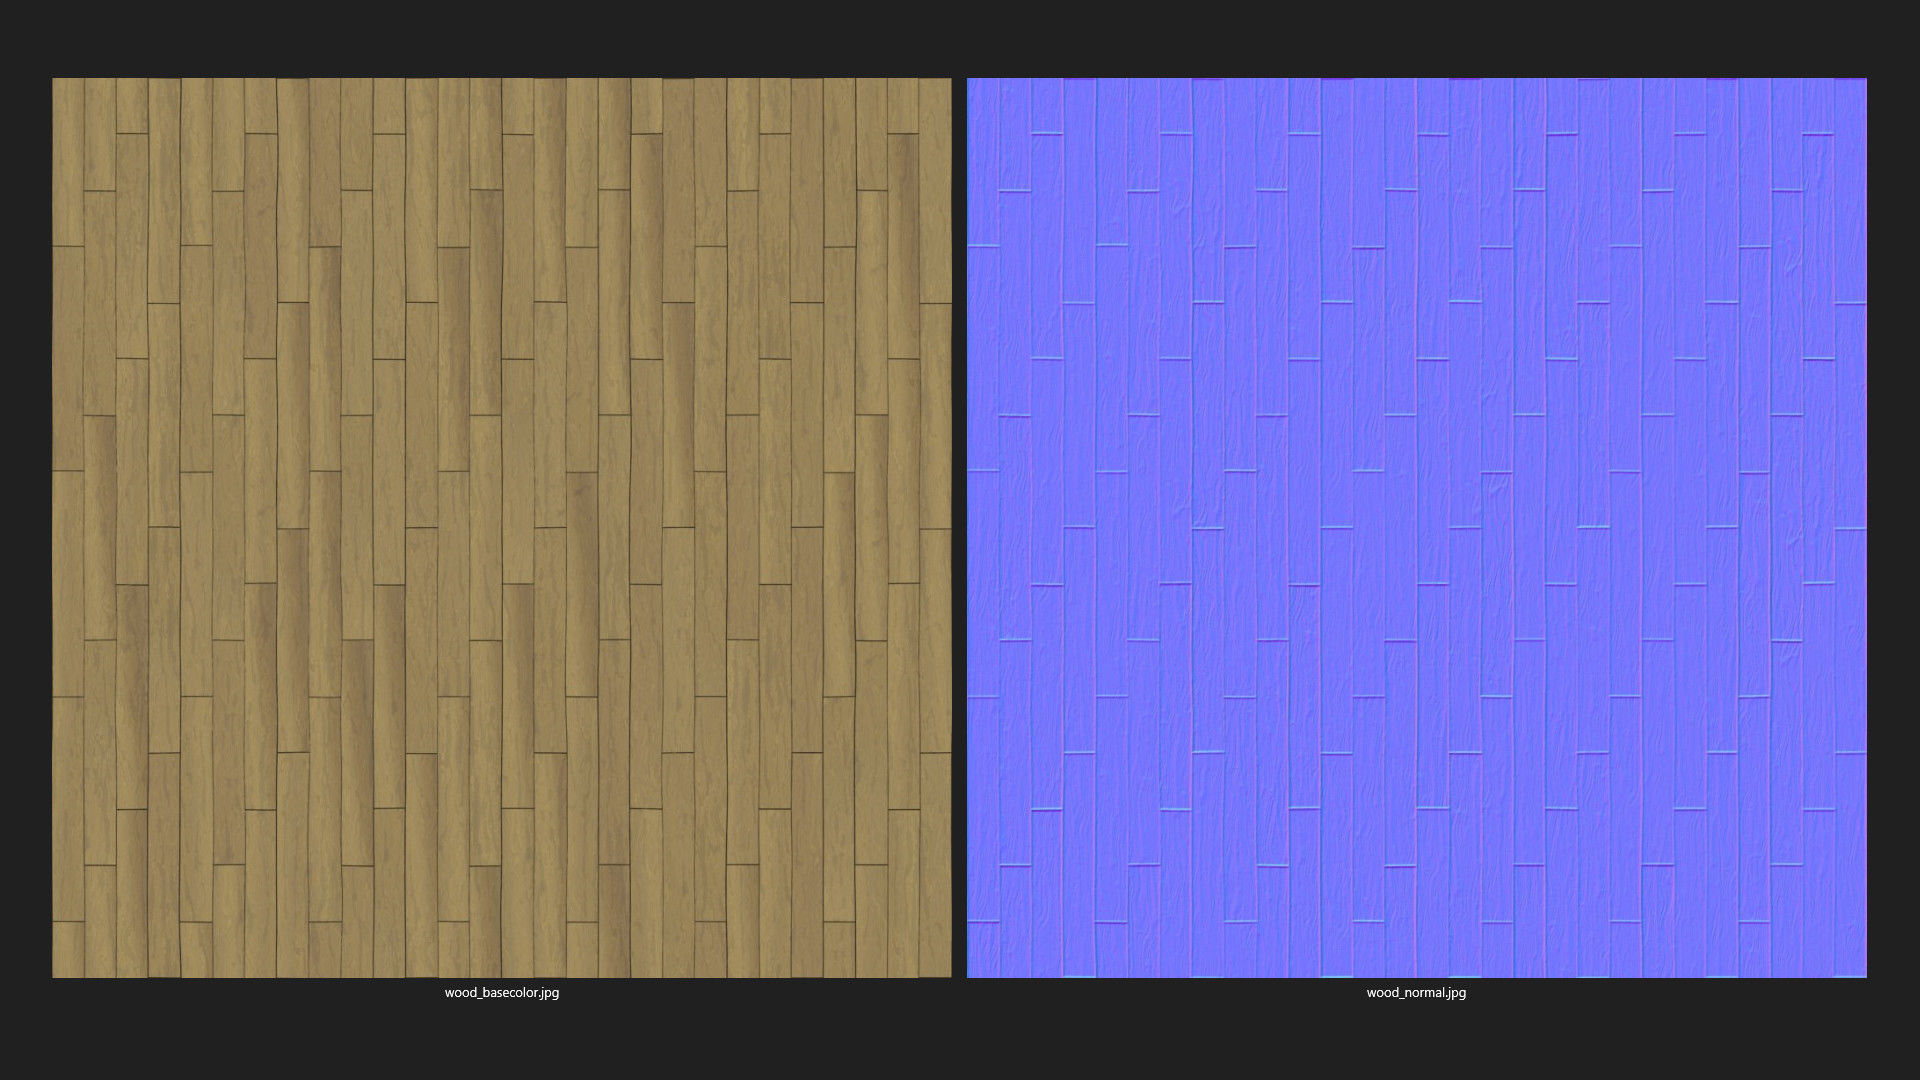Click the center of the brown plank texture
The image size is (1920, 1080).
(x=502, y=528)
